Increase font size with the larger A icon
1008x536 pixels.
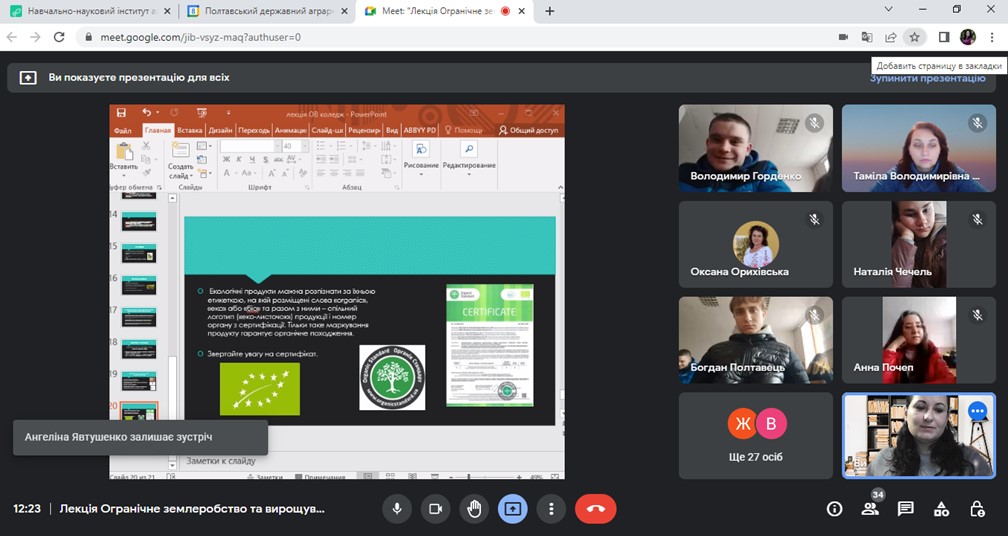[271, 173]
